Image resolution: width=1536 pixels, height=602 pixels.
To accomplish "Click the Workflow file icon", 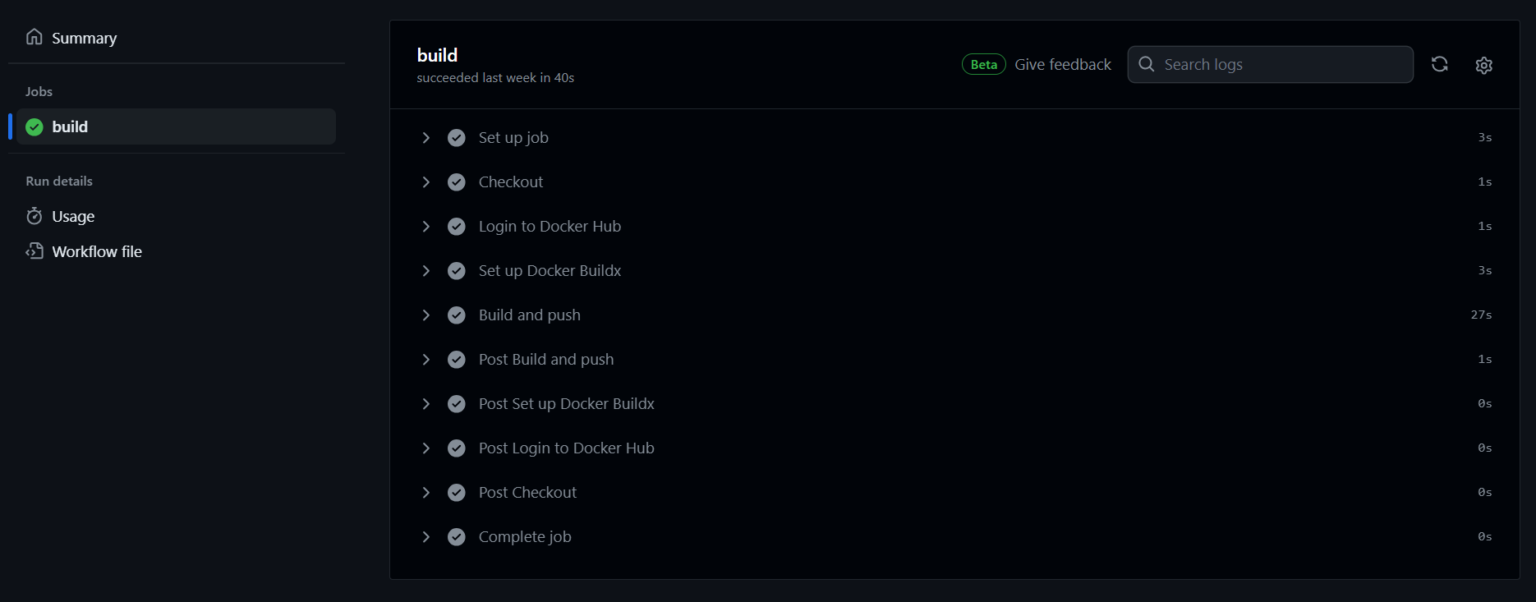I will [x=34, y=251].
